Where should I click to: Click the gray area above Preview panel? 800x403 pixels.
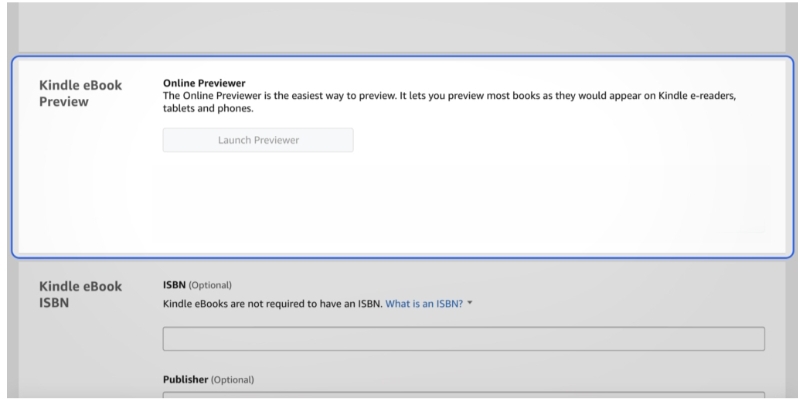coord(400,25)
